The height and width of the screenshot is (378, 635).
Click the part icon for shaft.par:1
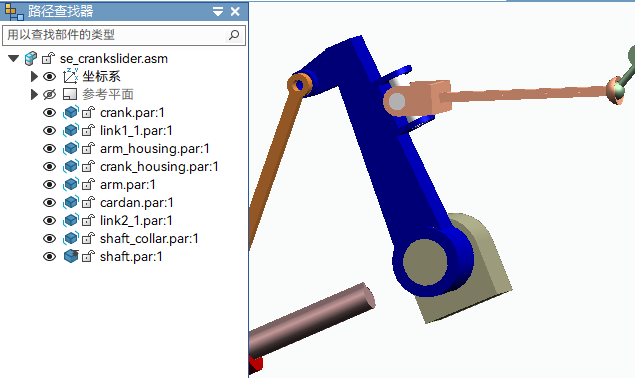(x=70, y=256)
